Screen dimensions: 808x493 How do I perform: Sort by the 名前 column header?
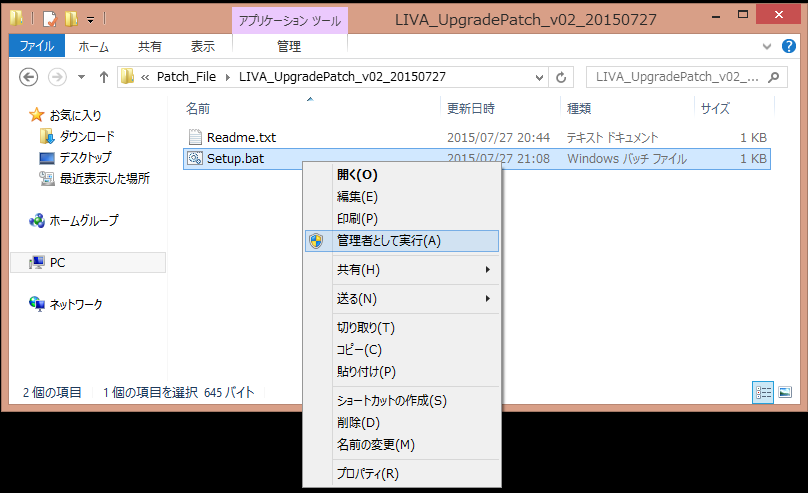[x=198, y=109]
